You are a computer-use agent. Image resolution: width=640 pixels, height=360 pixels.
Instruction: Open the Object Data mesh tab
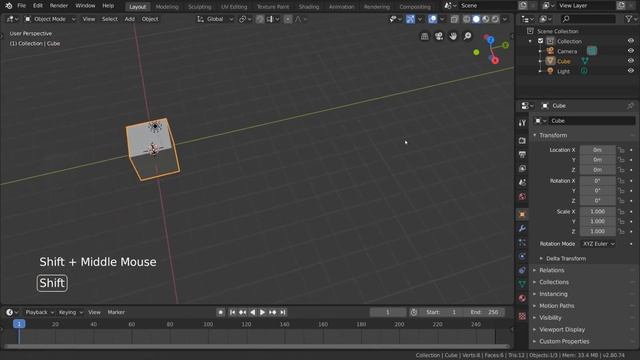[522, 284]
